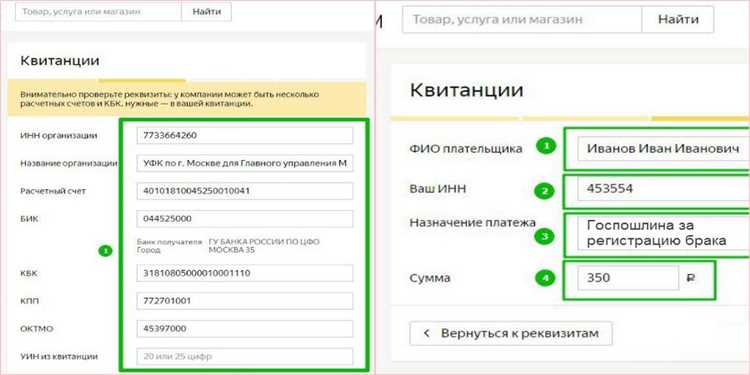Click the ОКТМО field 45397000
This screenshot has width=750, height=375.
pos(245,329)
